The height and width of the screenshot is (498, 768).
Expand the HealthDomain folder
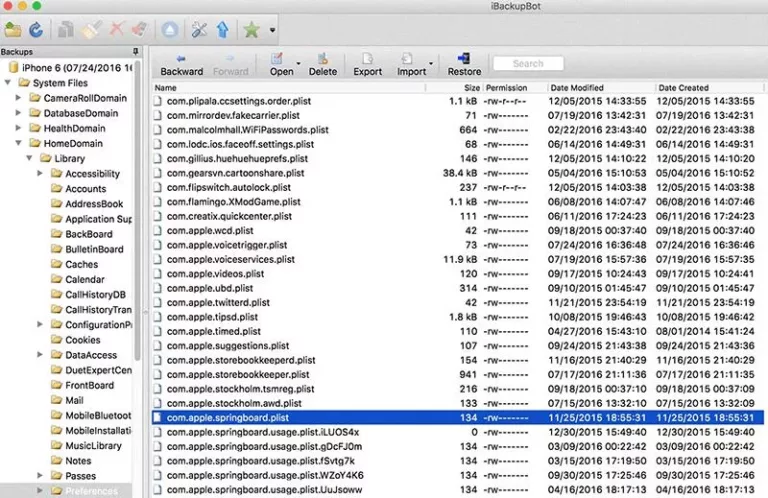pos(18,128)
